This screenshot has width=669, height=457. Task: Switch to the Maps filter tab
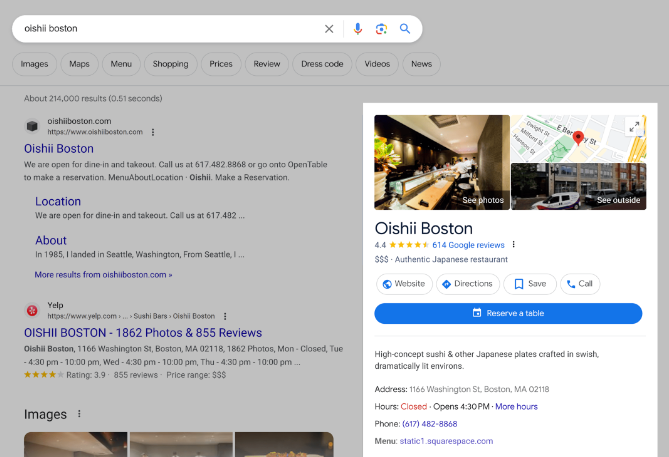[79, 64]
